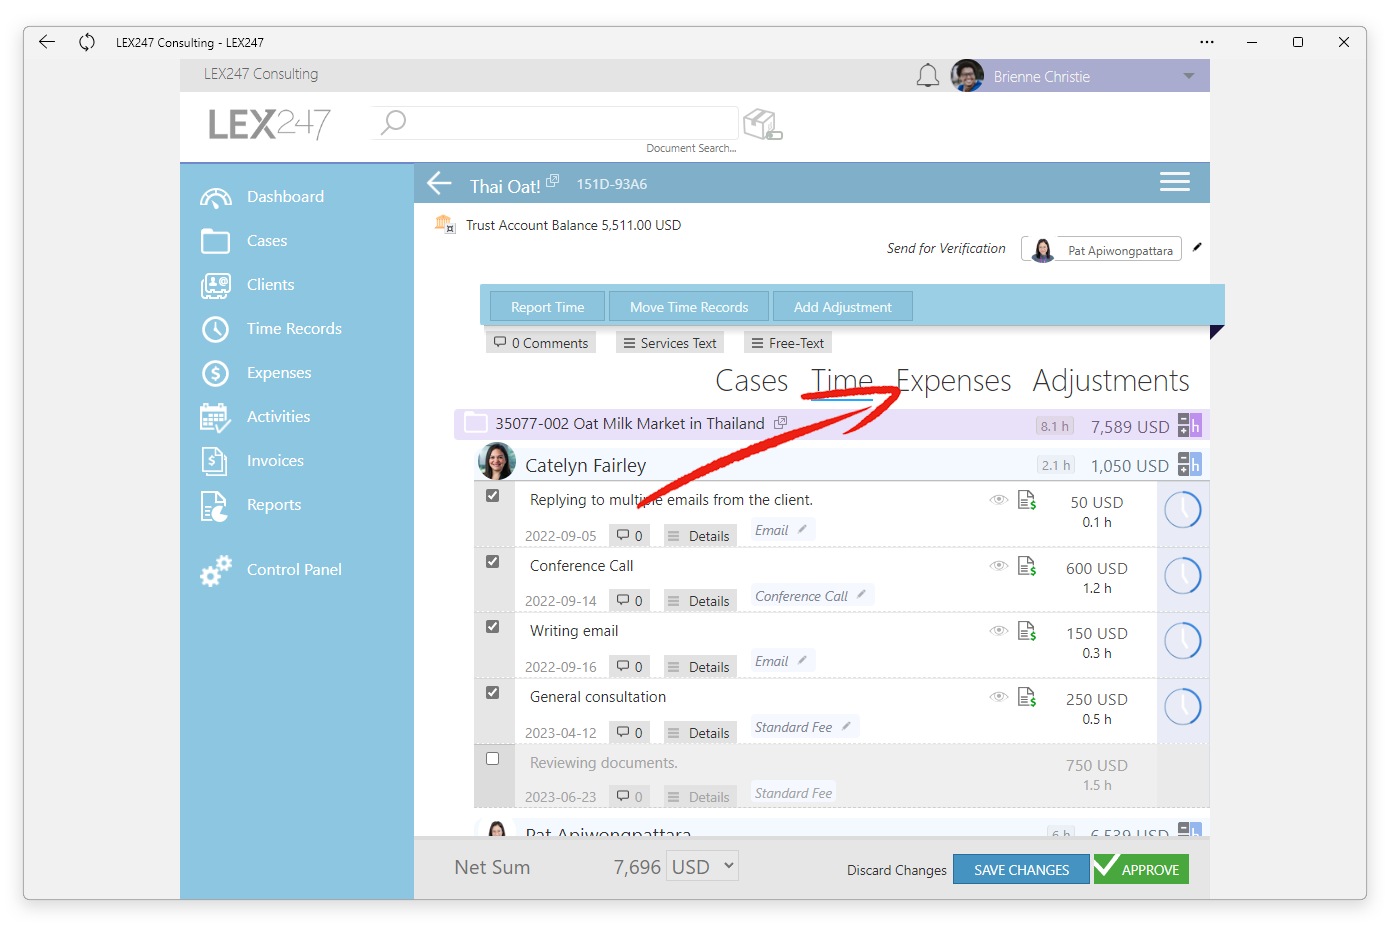Click invoice icon on Conference Call row
Image resolution: width=1390 pixels, height=925 pixels.
pos(1027,566)
